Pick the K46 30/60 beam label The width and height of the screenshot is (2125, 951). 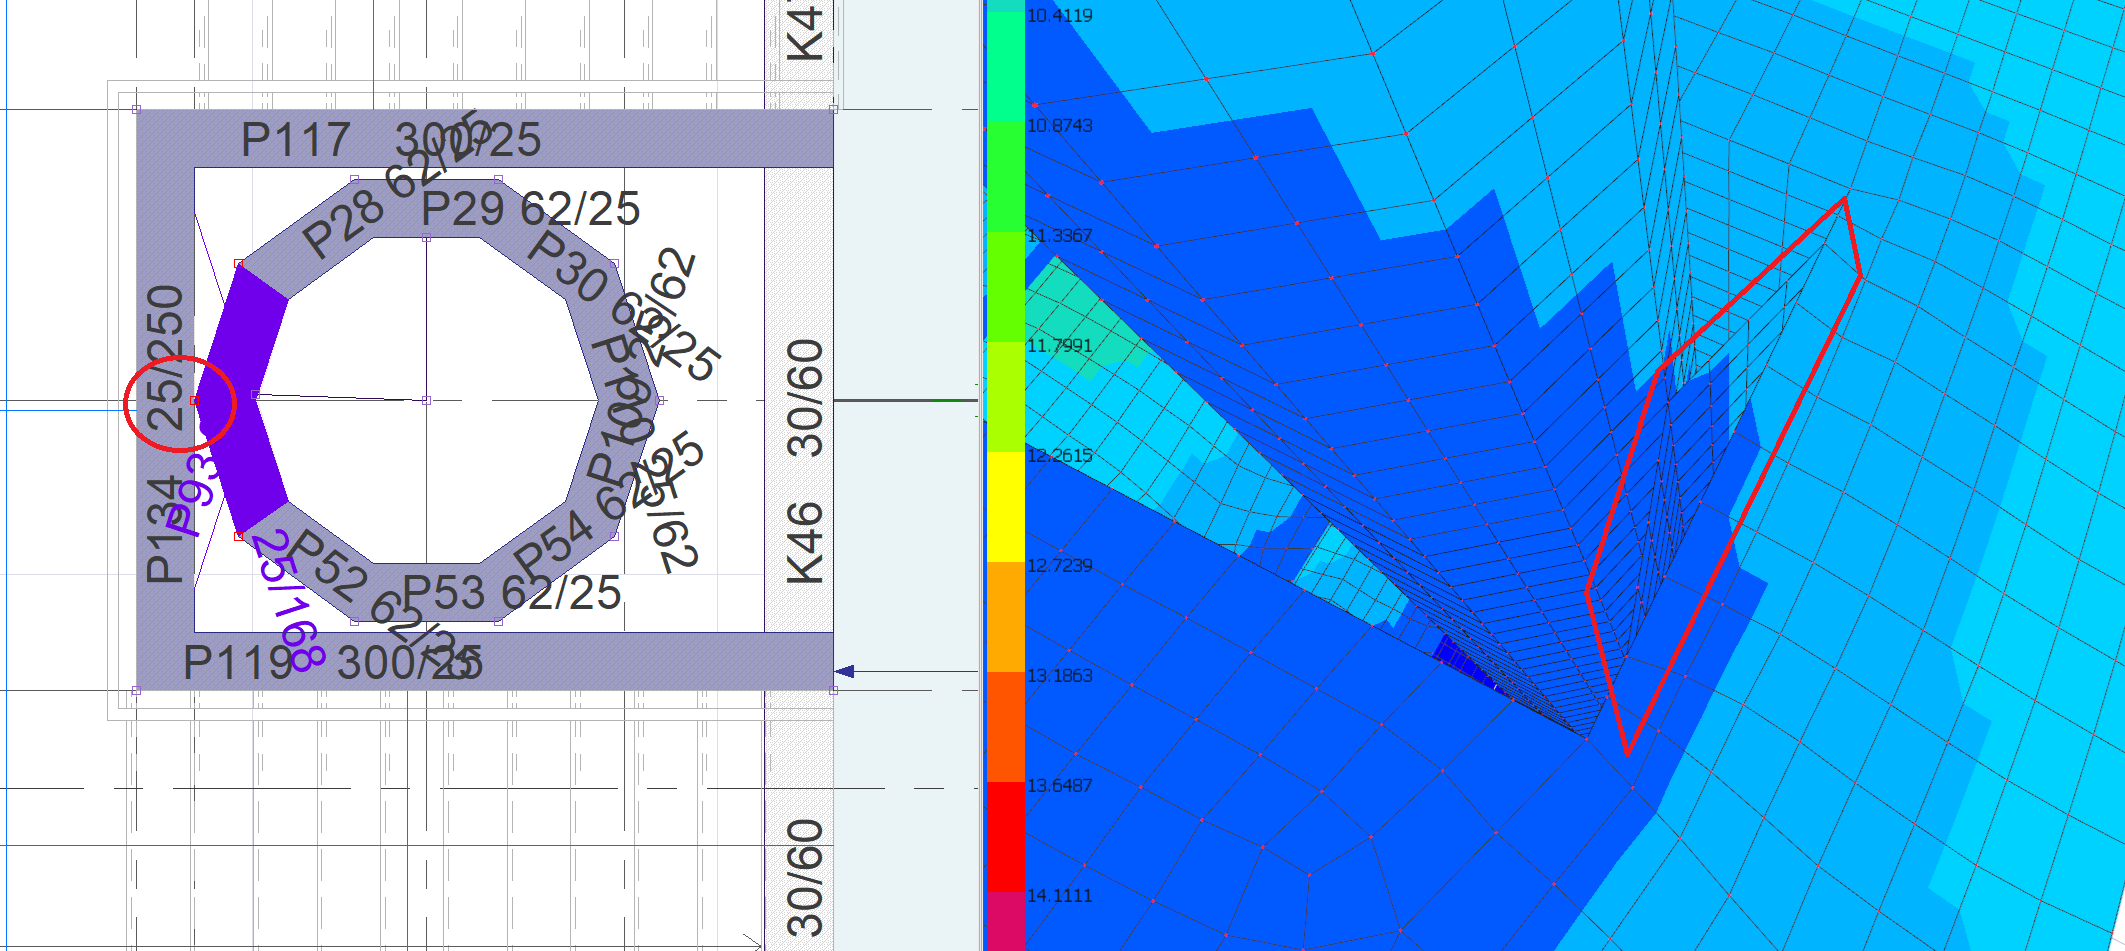(805, 460)
